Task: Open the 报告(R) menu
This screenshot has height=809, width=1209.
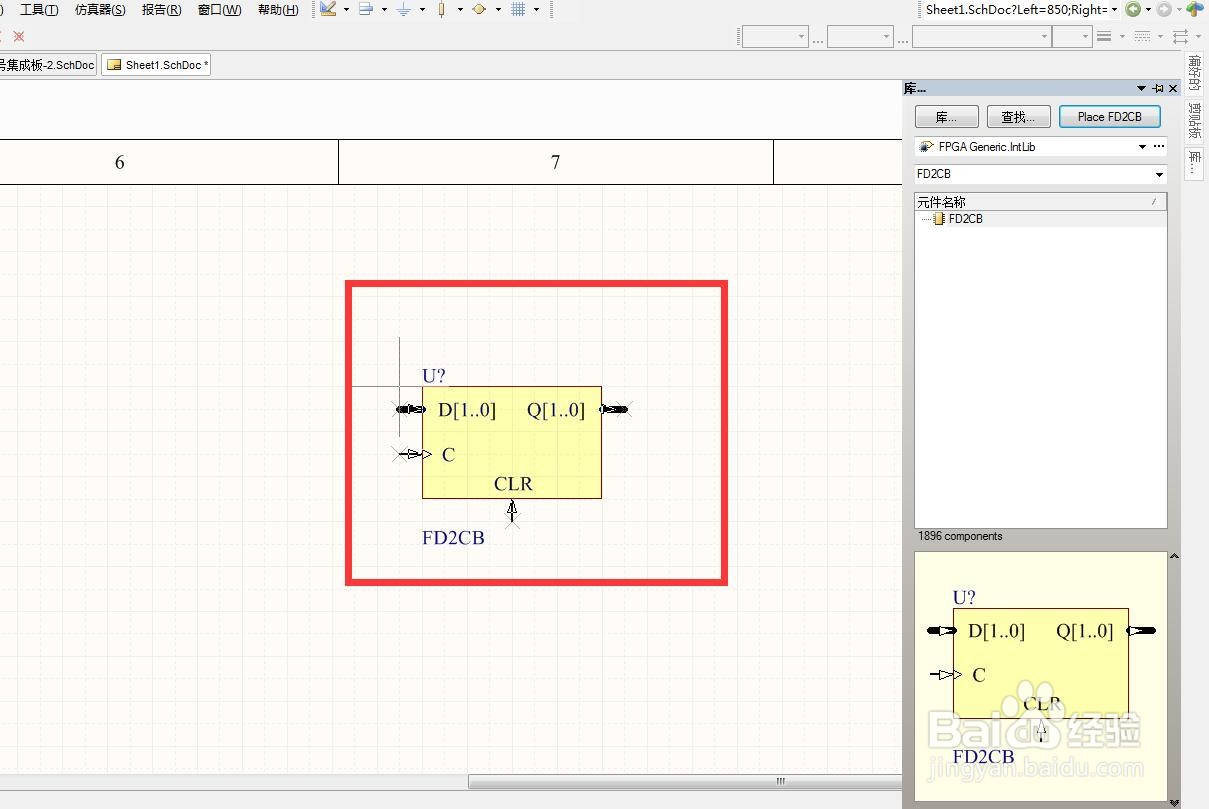Action: (x=162, y=10)
